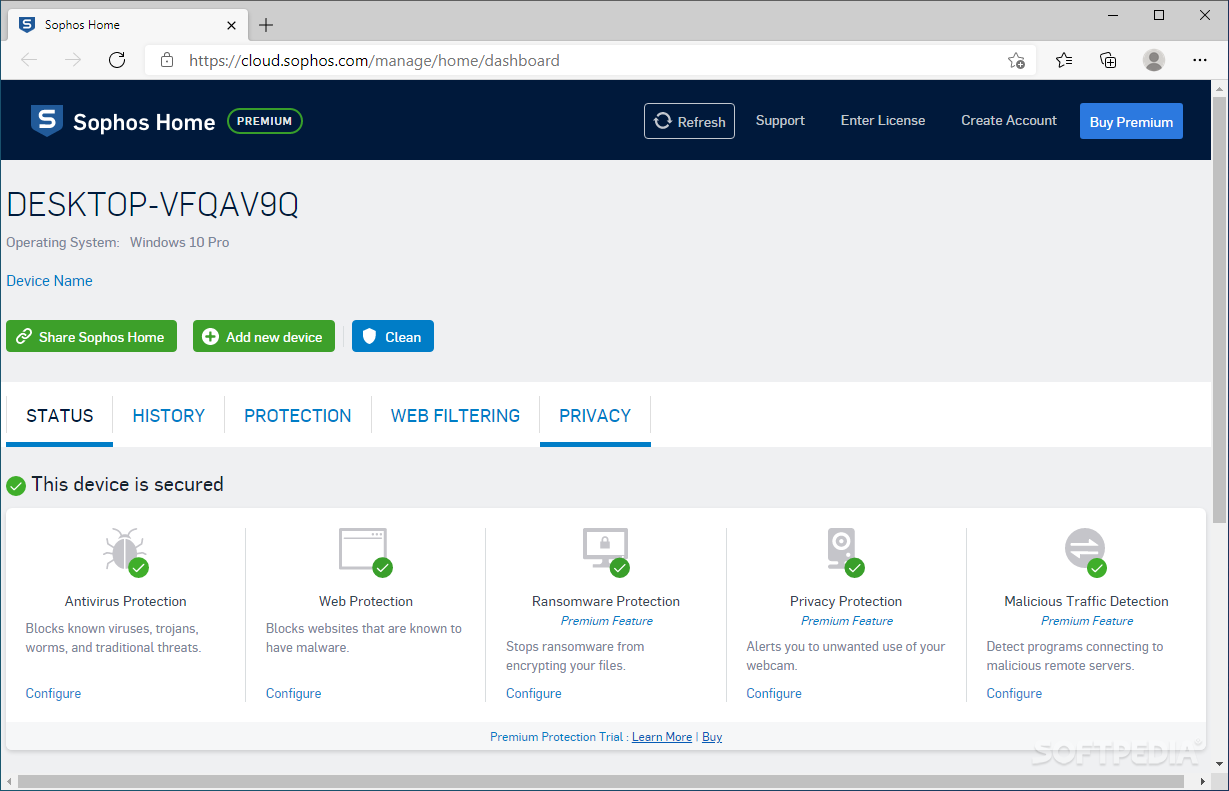The height and width of the screenshot is (791, 1229).
Task: Click Premium Feature label under Malicious Traffic Detection
Action: click(1086, 621)
